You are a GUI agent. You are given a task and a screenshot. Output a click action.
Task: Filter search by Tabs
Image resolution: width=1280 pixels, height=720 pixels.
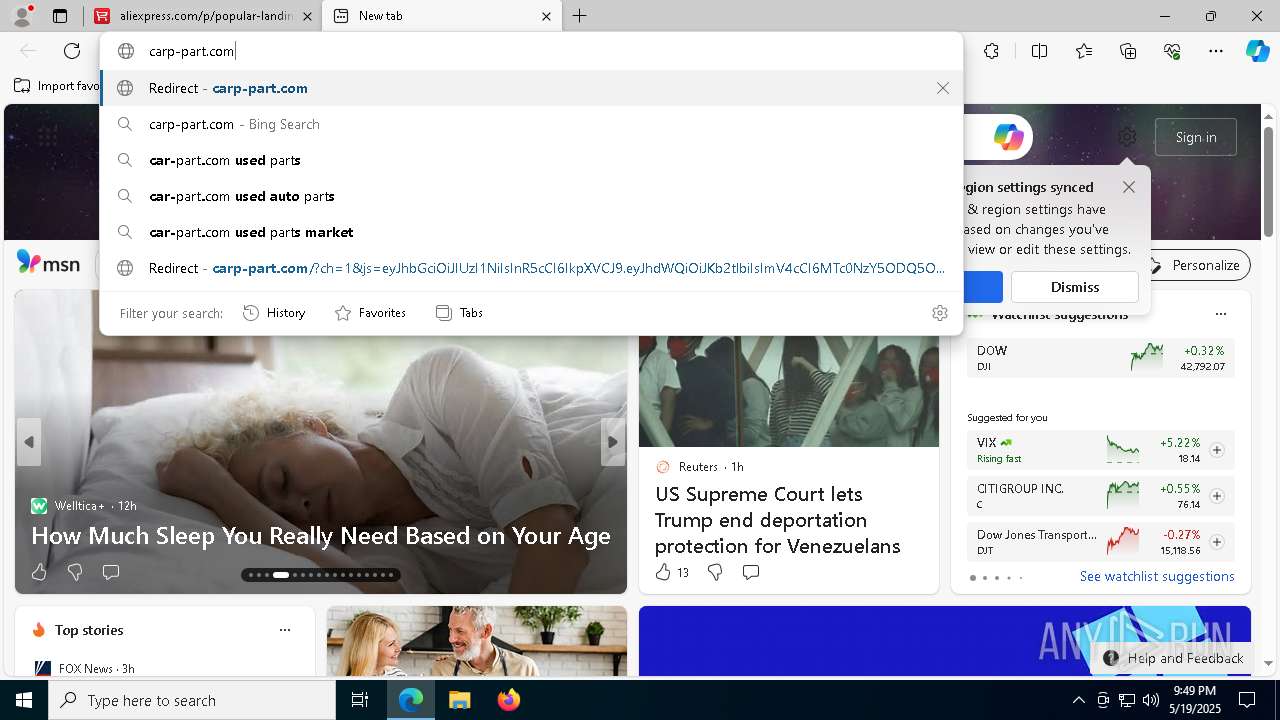point(459,313)
